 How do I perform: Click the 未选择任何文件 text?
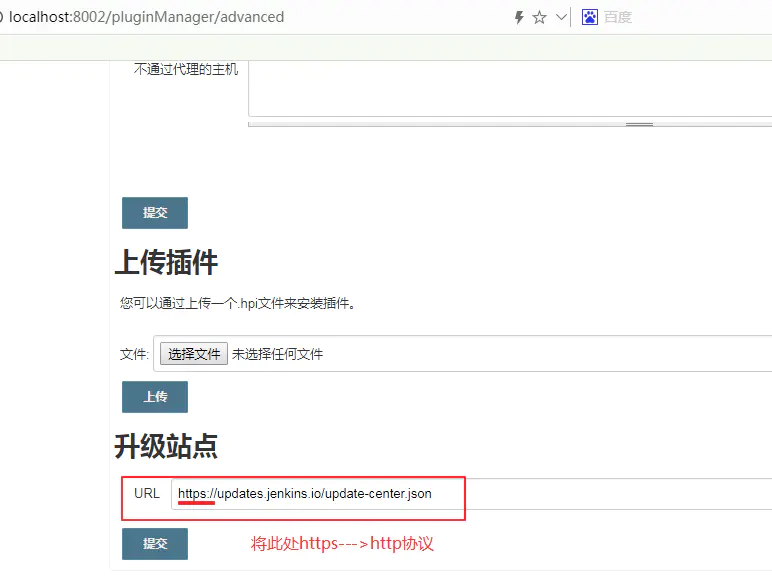pos(277,354)
